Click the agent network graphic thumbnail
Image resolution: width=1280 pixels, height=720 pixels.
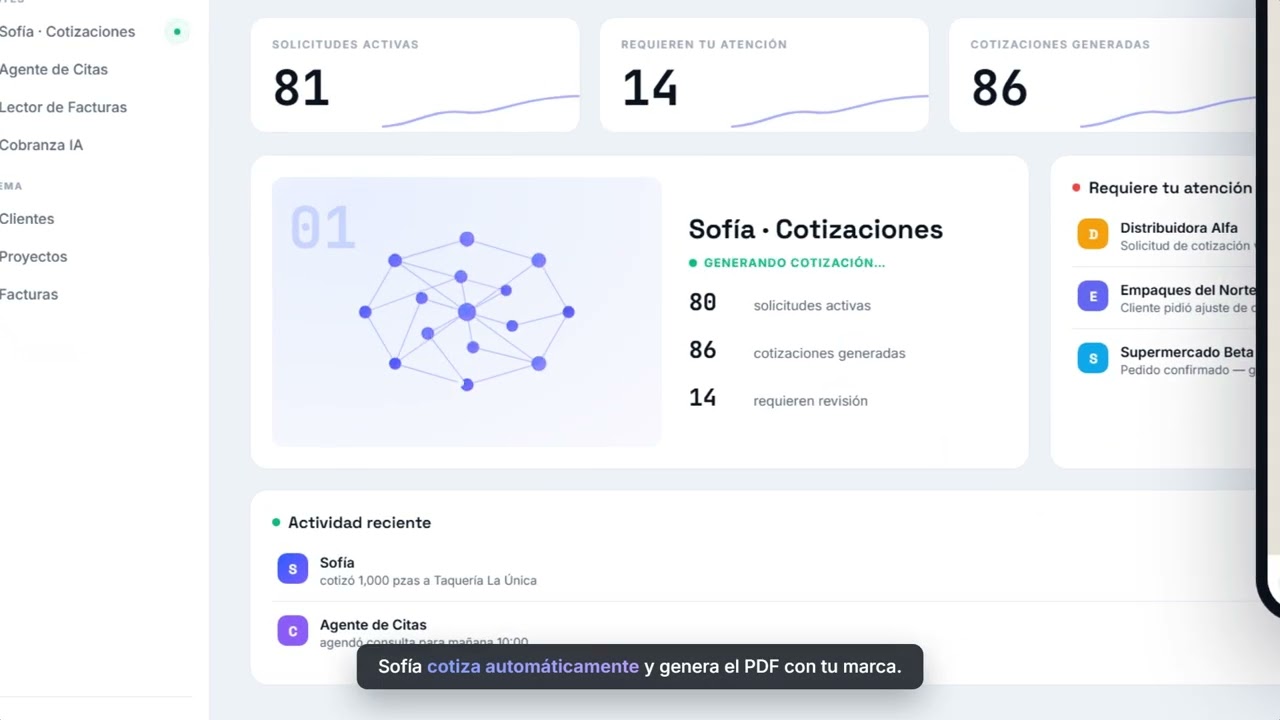click(x=467, y=312)
